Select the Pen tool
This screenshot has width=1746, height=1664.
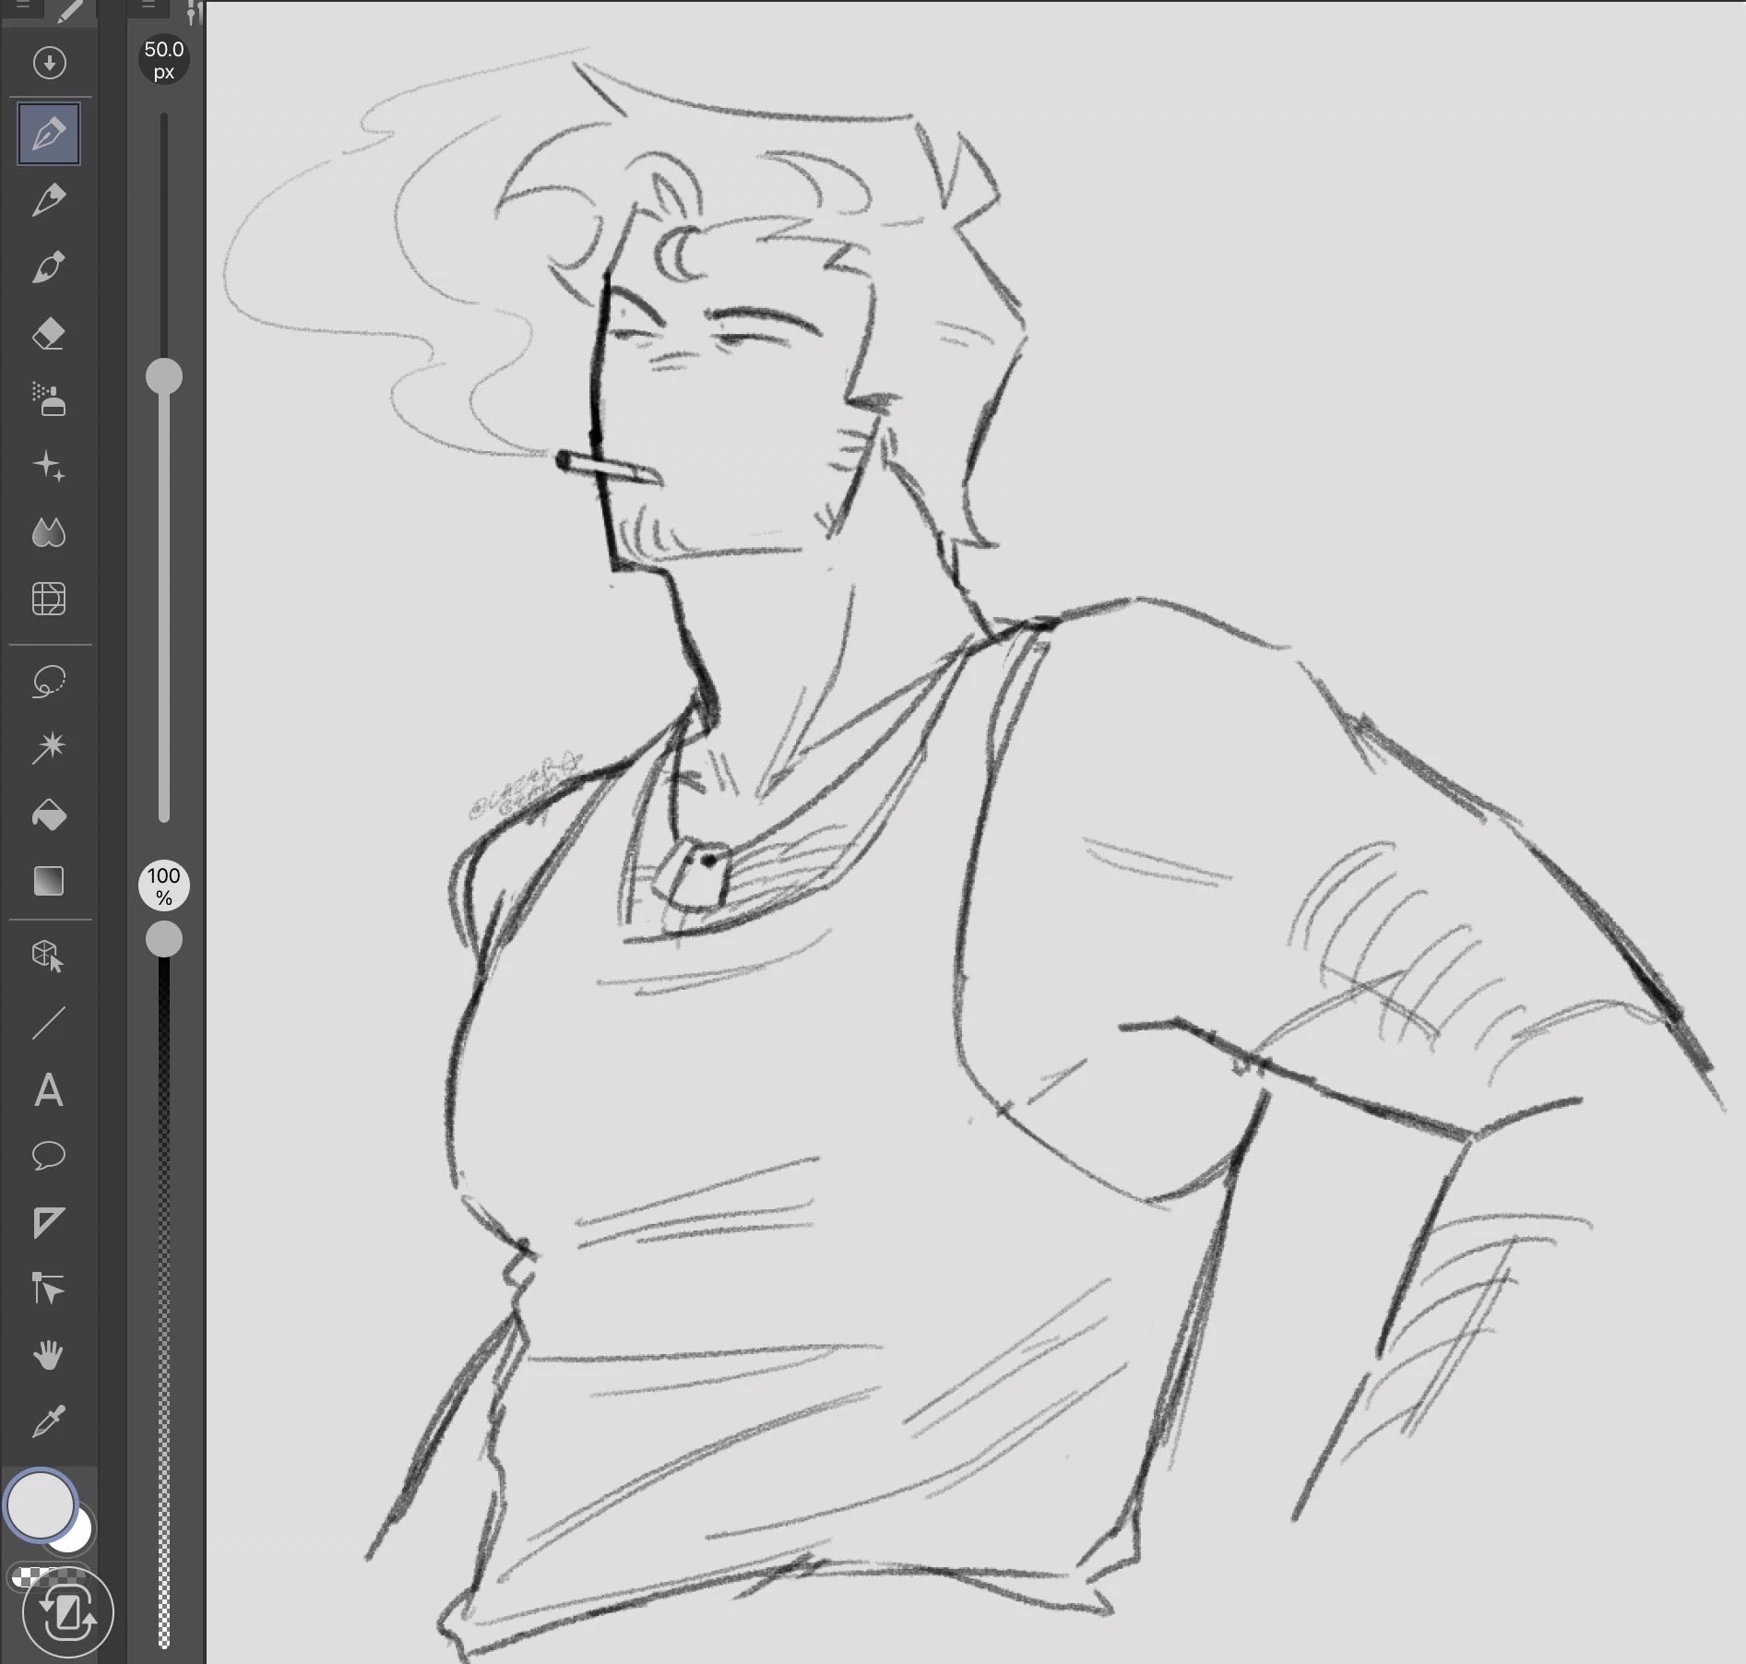point(49,134)
